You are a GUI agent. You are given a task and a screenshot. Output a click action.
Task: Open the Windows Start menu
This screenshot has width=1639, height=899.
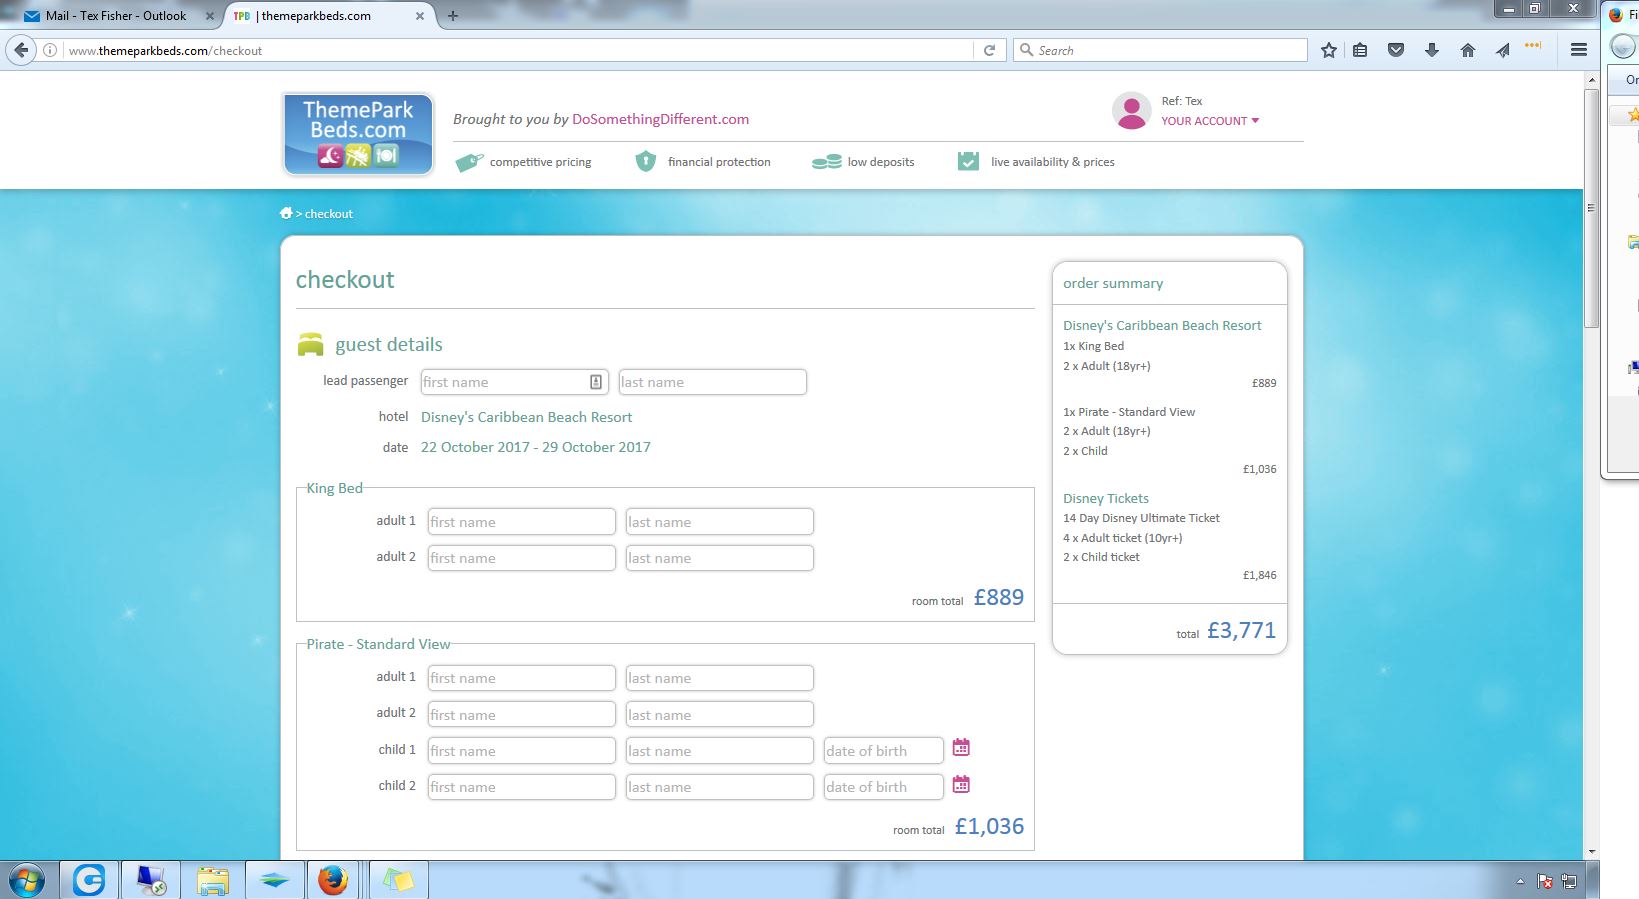coord(27,880)
